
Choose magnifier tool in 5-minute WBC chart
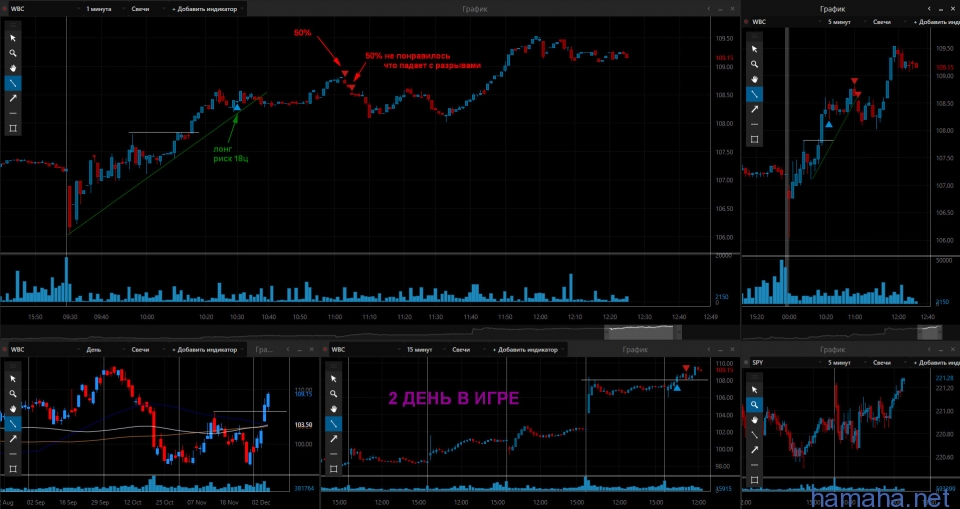[x=754, y=64]
